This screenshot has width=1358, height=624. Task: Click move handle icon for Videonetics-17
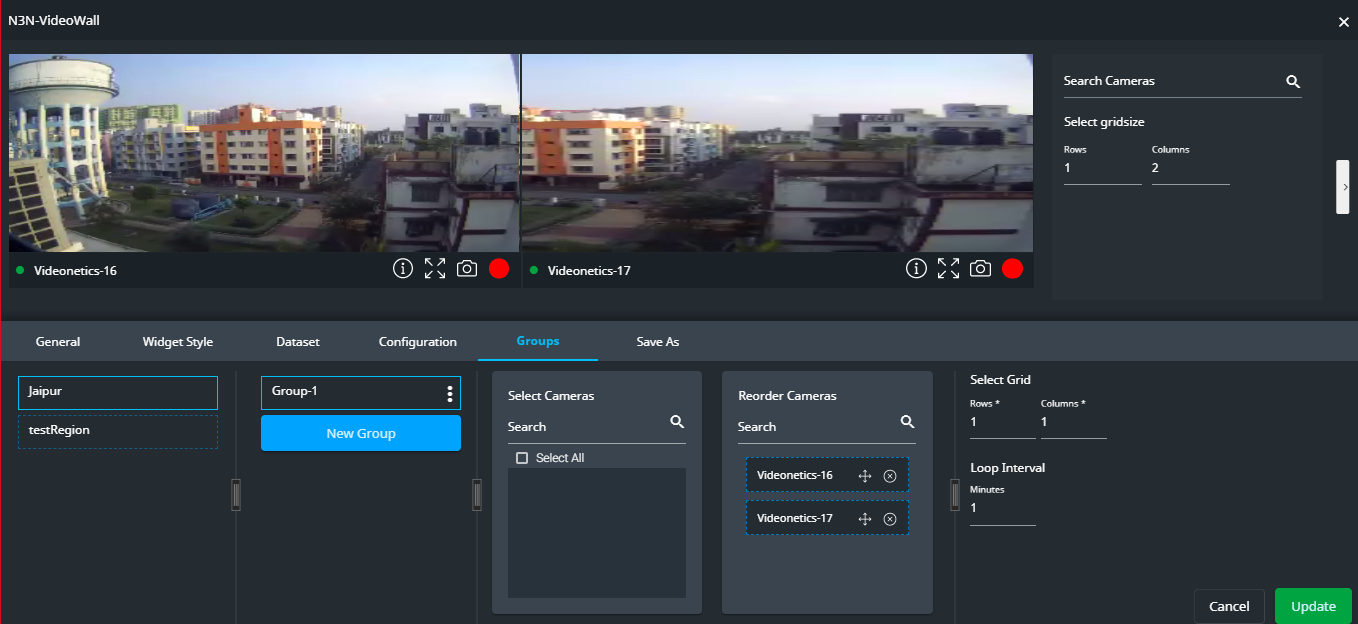point(866,519)
